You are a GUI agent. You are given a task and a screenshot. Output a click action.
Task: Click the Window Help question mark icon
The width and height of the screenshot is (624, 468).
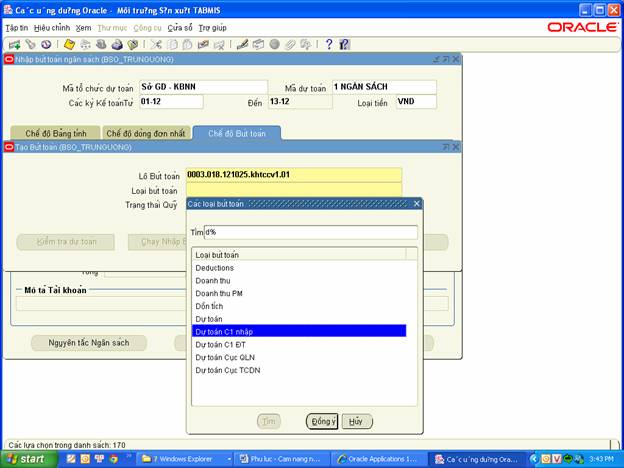[329, 45]
